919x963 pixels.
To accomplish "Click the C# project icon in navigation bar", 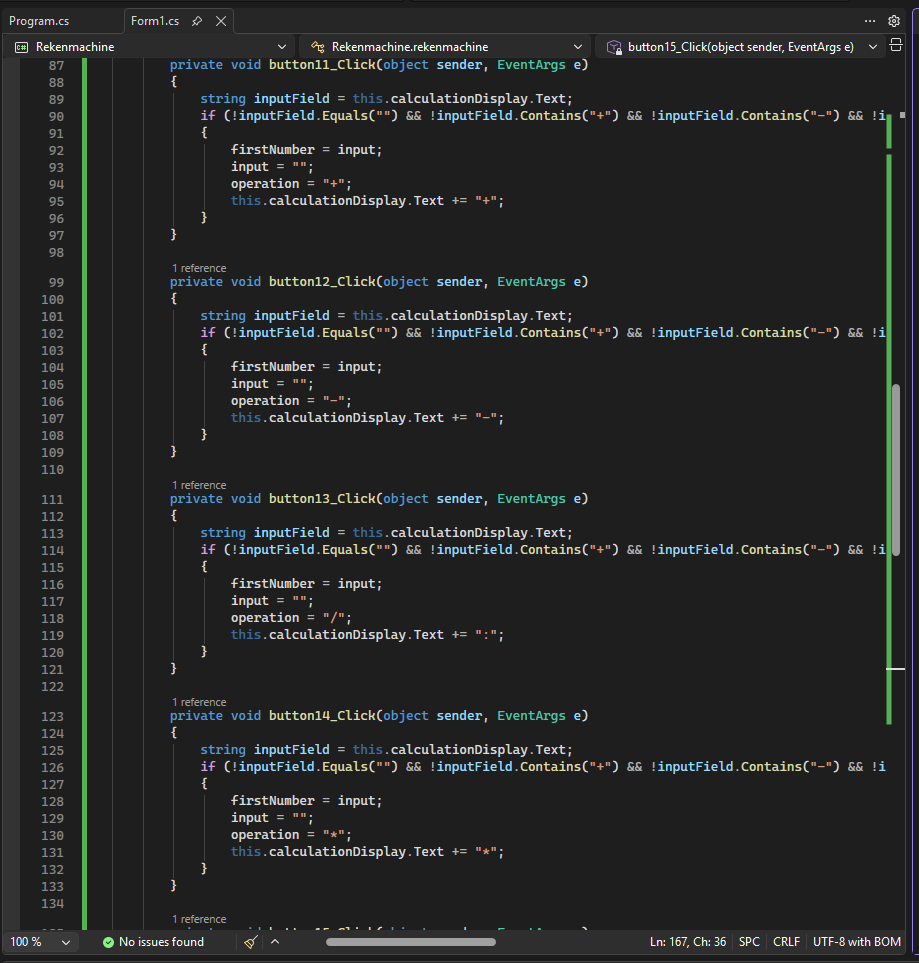I will 22,47.
